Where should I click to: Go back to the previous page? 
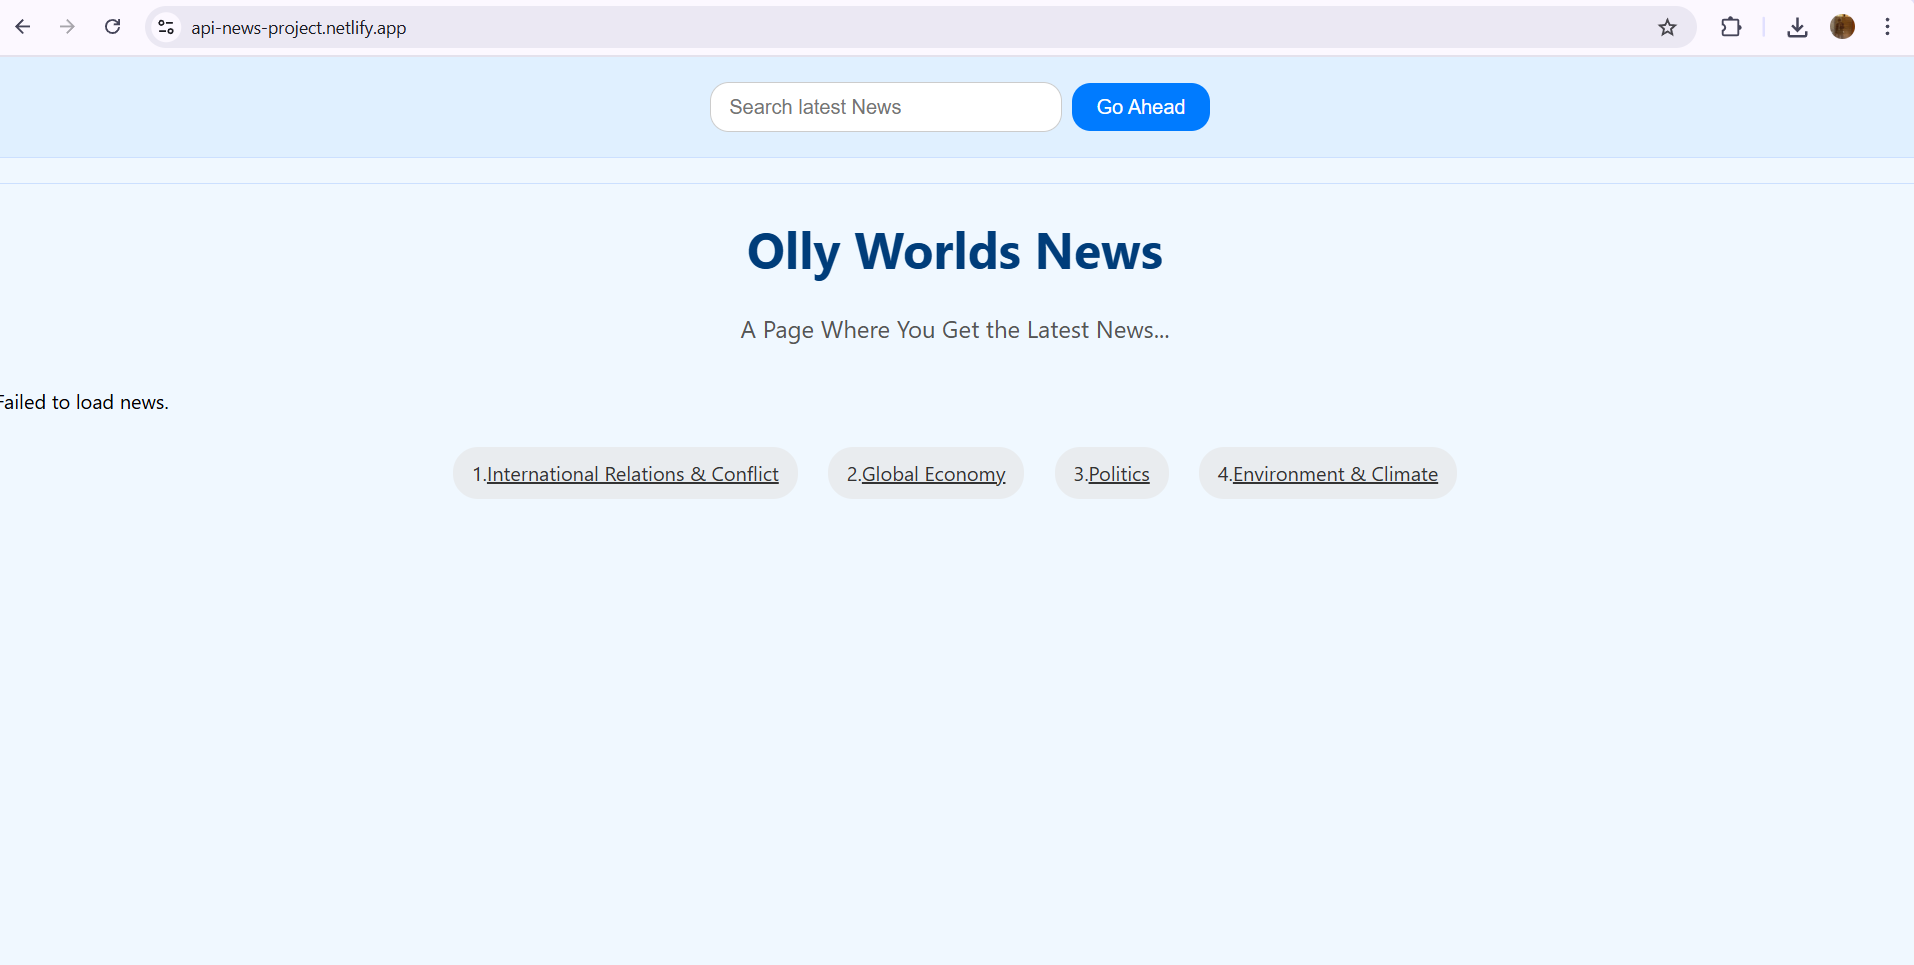(x=23, y=27)
